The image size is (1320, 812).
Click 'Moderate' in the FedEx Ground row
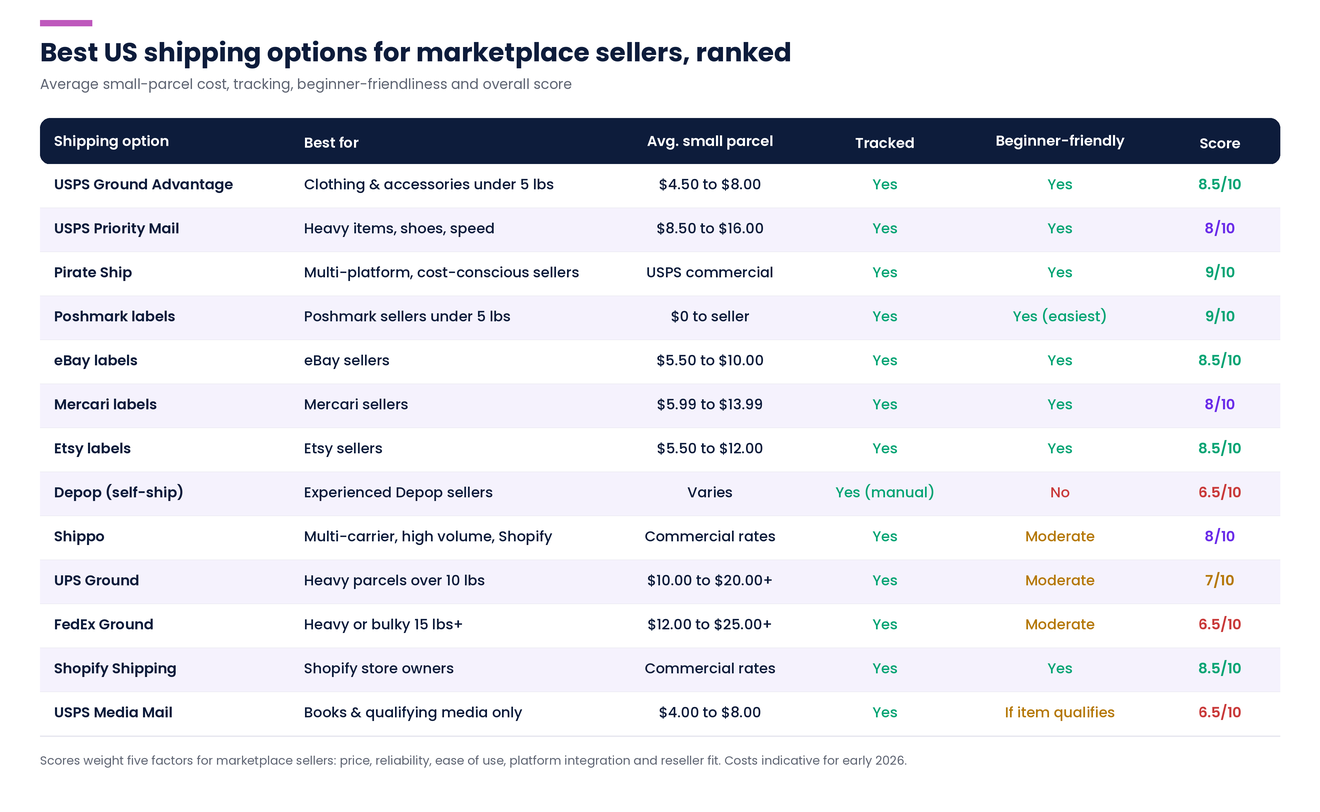1060,624
